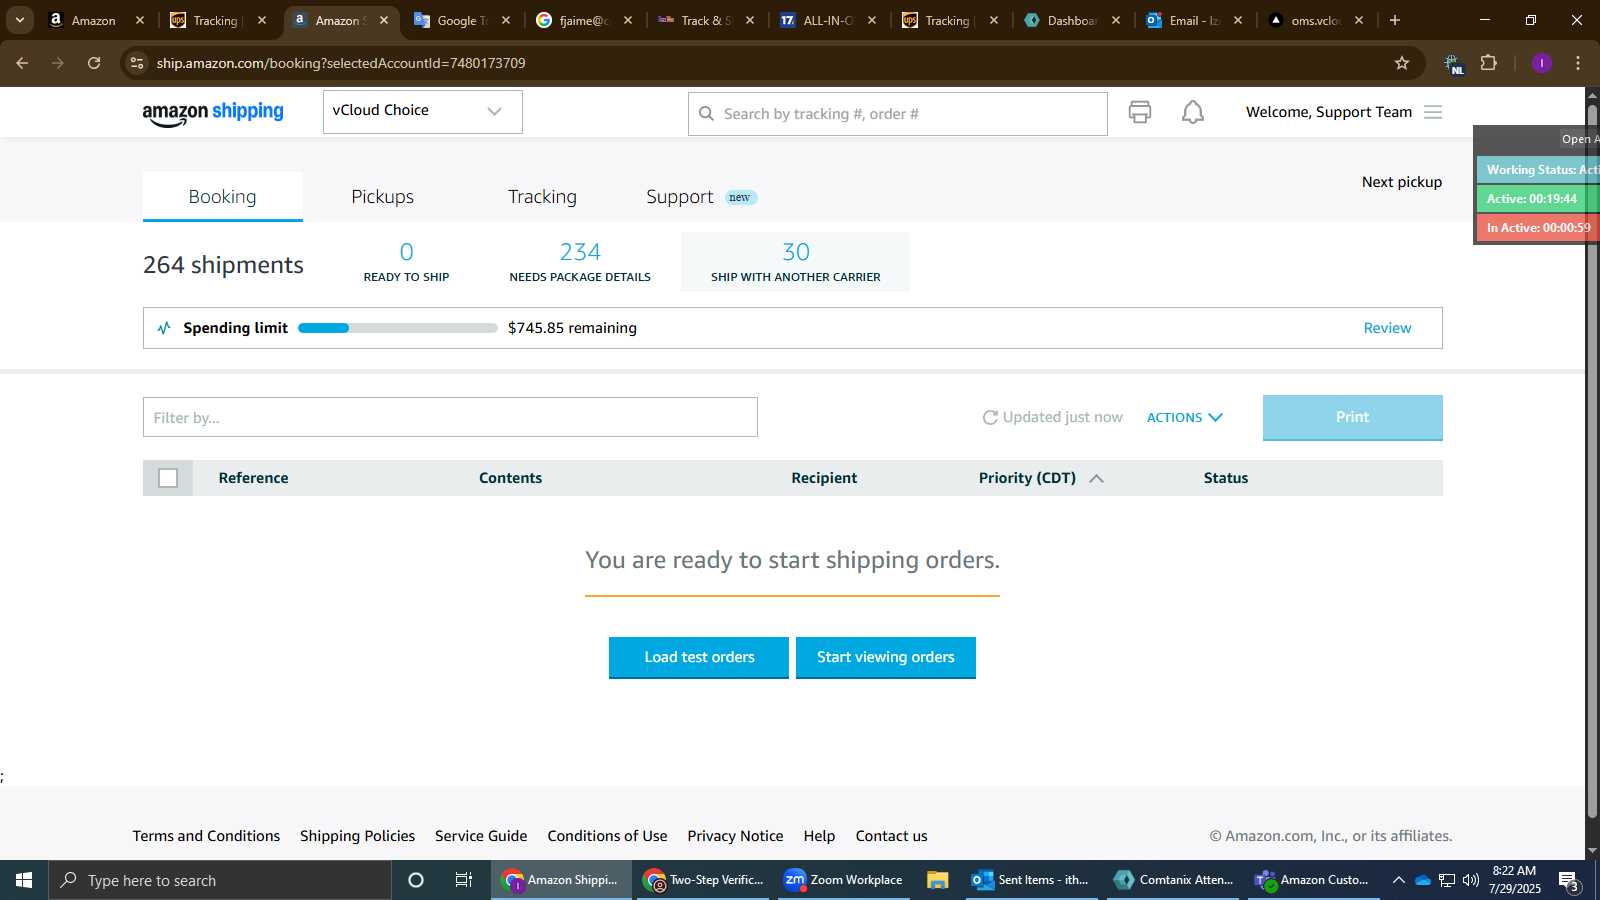The image size is (1600, 900).
Task: Click the Amazon Shipping logo
Action: coord(213,113)
